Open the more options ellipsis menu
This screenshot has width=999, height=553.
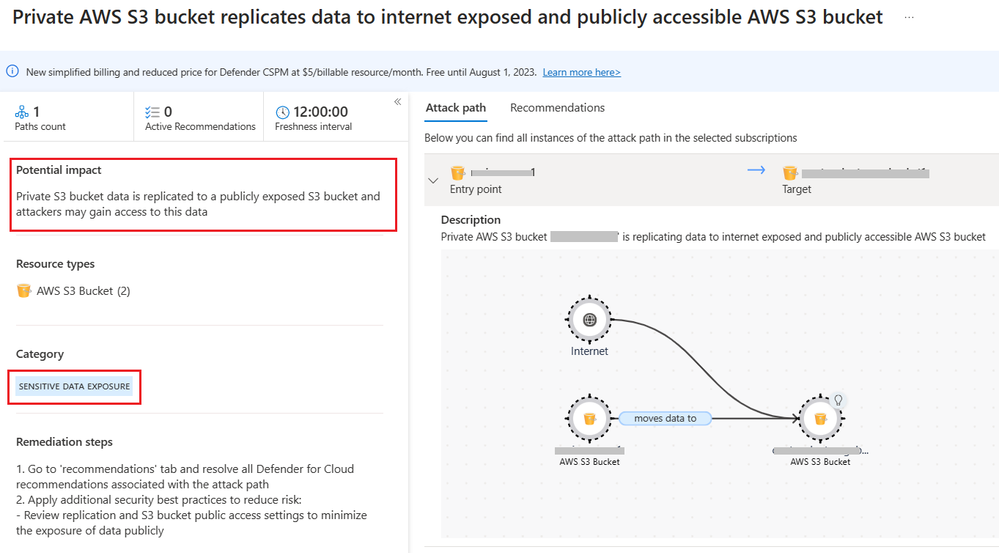(908, 18)
